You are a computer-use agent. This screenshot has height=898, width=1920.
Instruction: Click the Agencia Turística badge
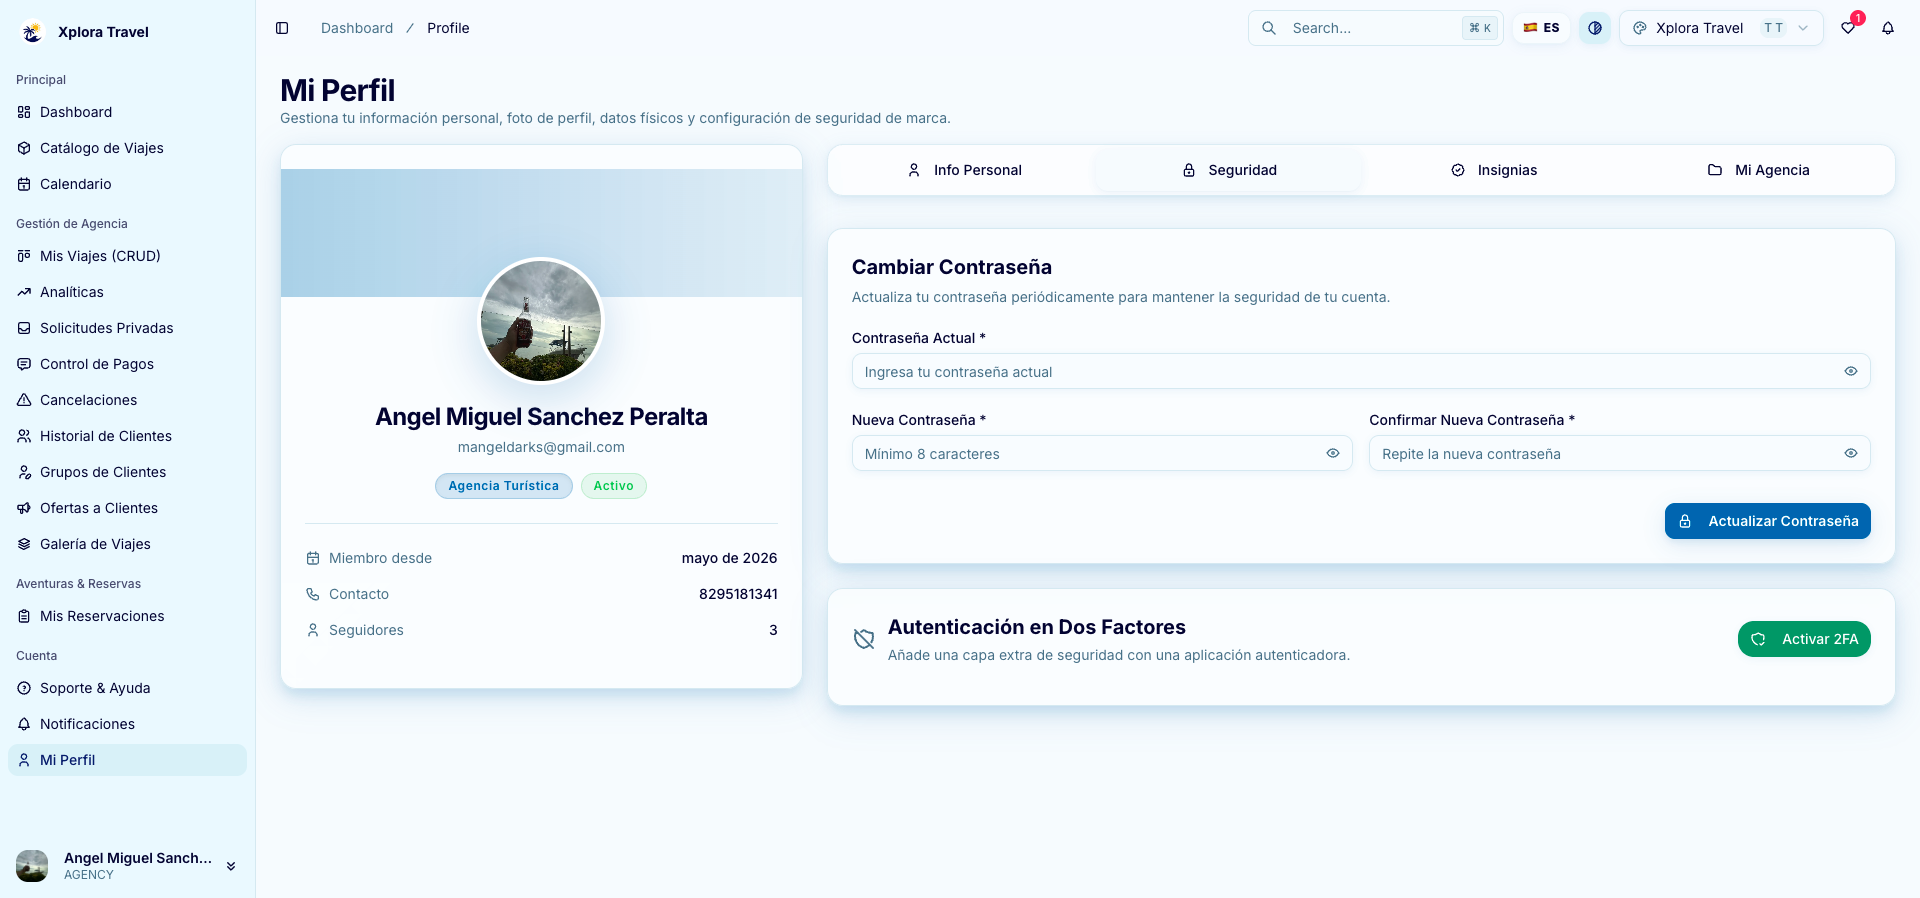coord(504,486)
